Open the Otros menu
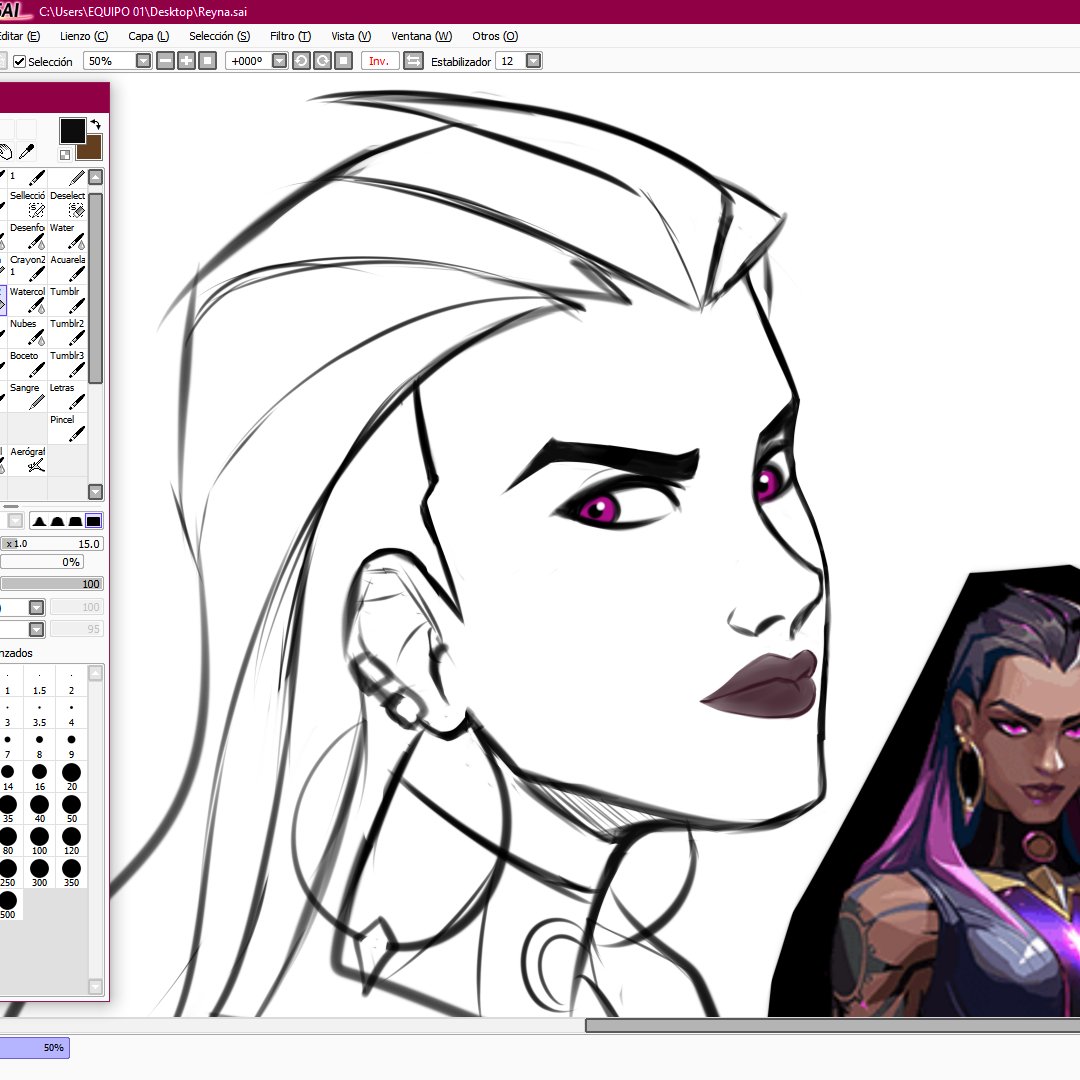Viewport: 1080px width, 1080px height. pos(495,36)
